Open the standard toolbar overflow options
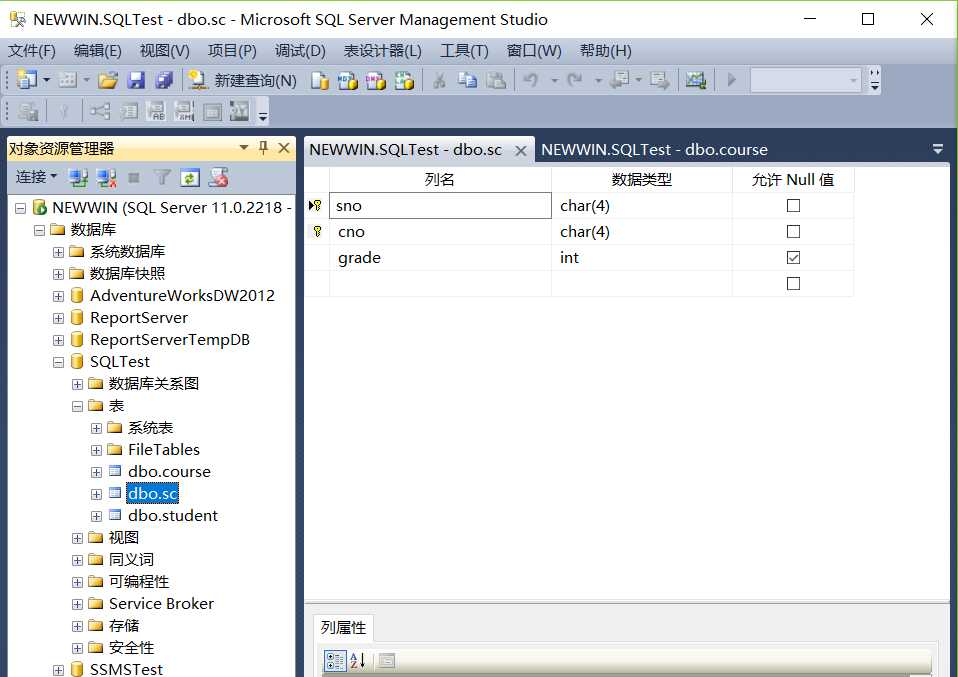 (874, 80)
